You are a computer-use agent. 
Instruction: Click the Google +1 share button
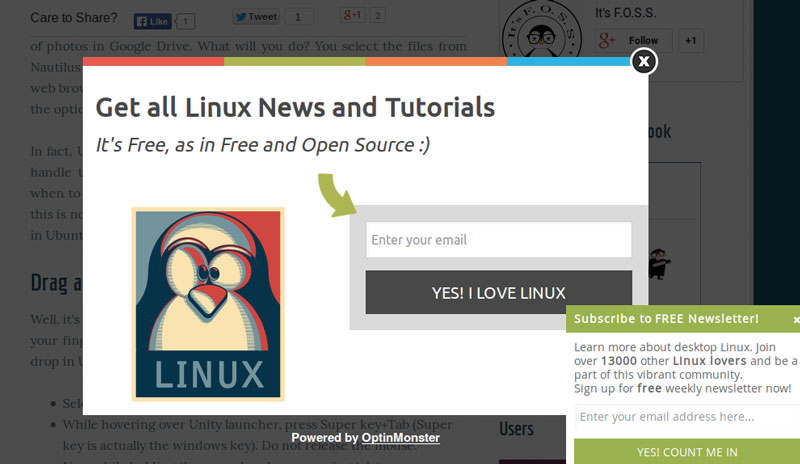(x=353, y=15)
